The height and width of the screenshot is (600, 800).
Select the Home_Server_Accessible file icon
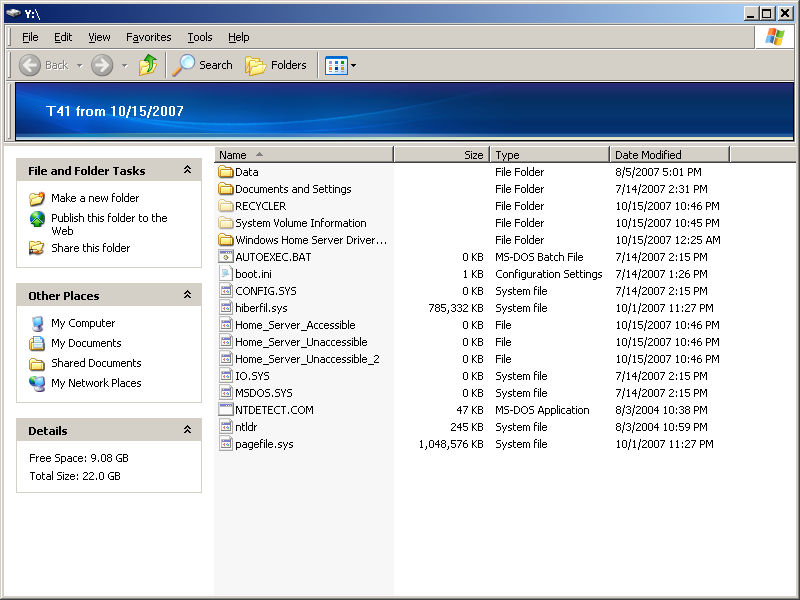tap(226, 325)
